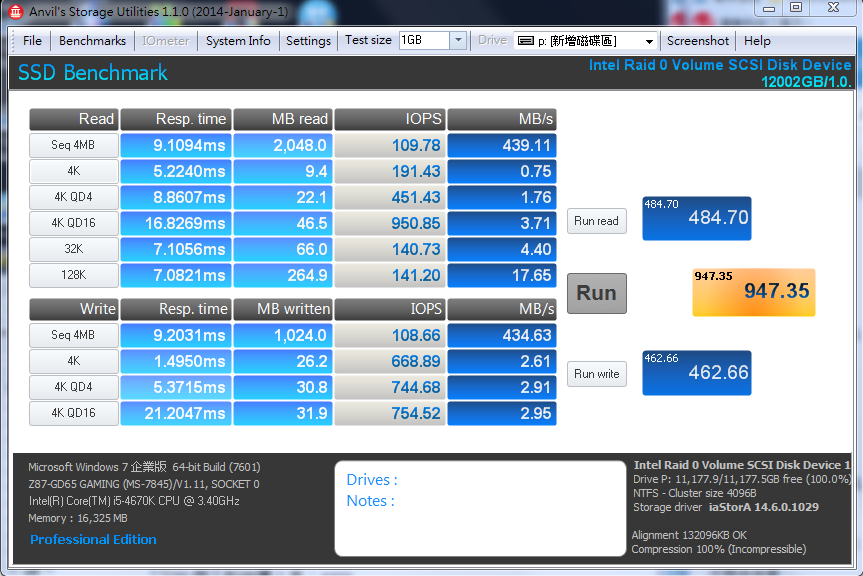Click the drive icon in Drive selector
The image size is (863, 576).
526,41
